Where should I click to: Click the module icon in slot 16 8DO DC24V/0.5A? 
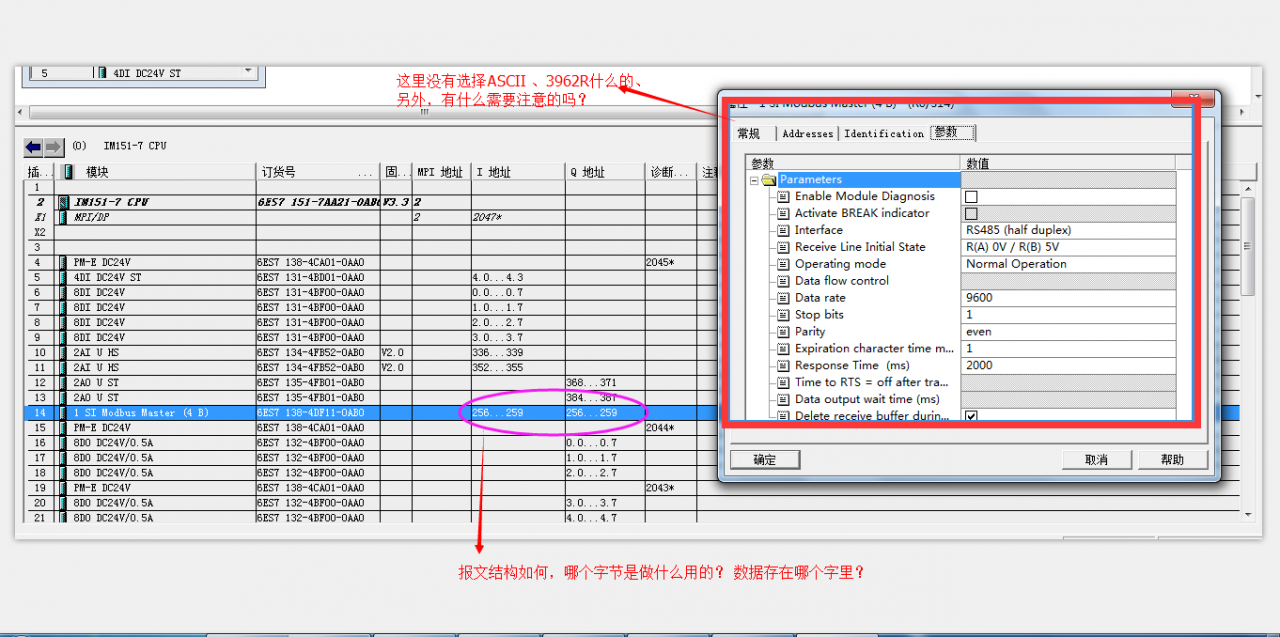click(x=63, y=442)
